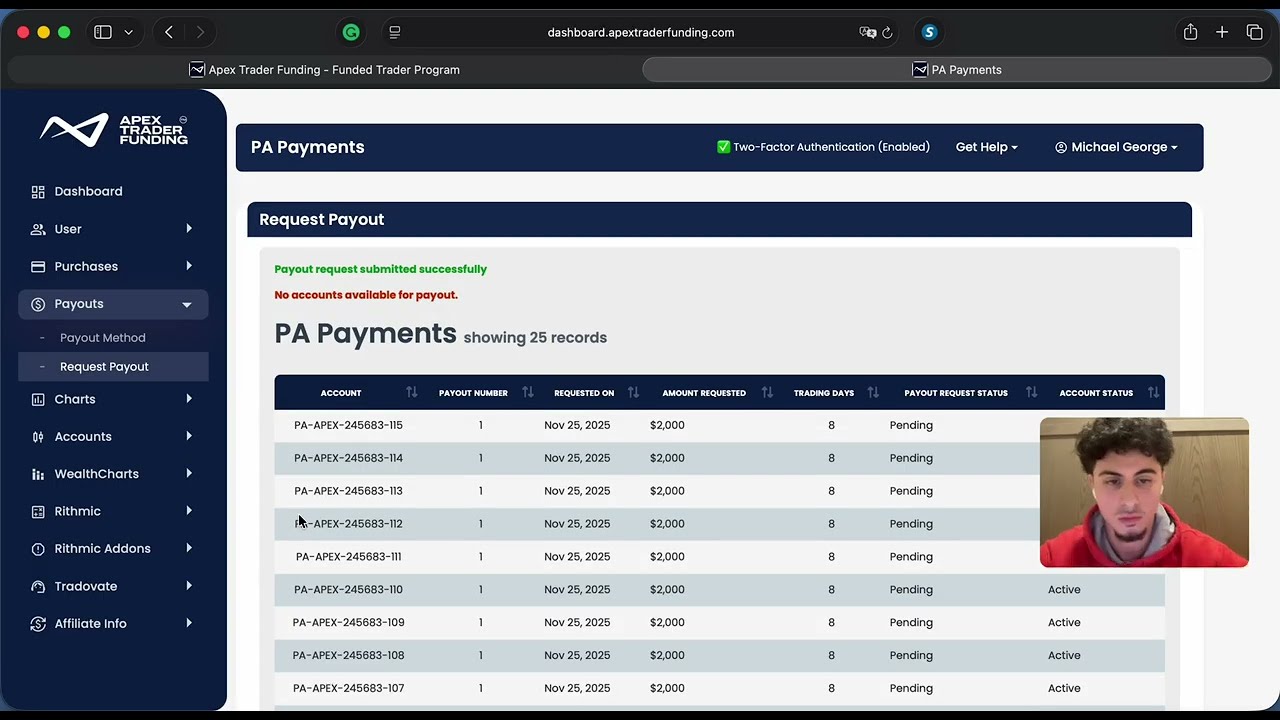This screenshot has height=720, width=1280.
Task: Click the Rithmic Addons info icon
Action: click(38, 549)
